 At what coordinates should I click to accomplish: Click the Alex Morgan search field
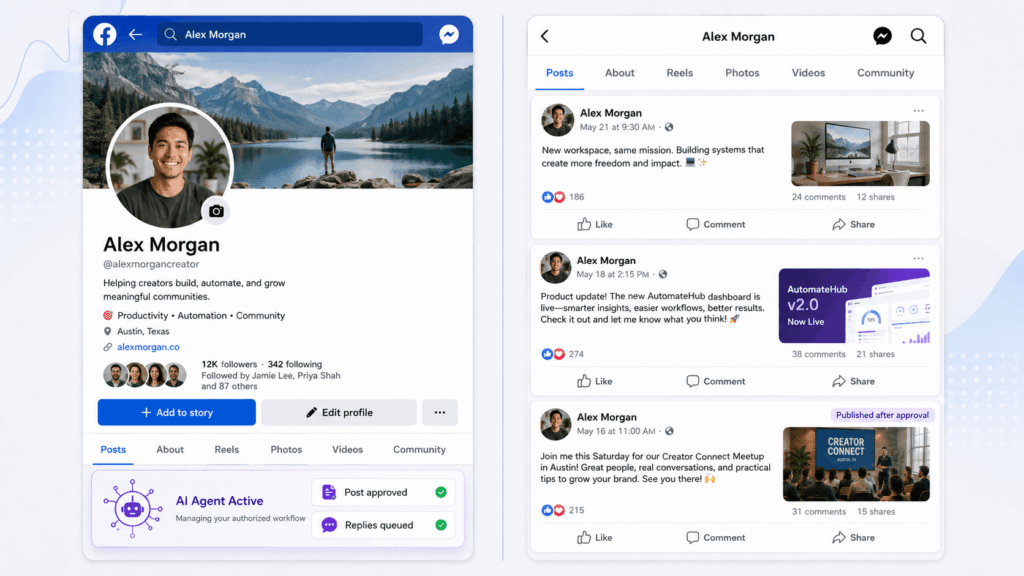289,34
